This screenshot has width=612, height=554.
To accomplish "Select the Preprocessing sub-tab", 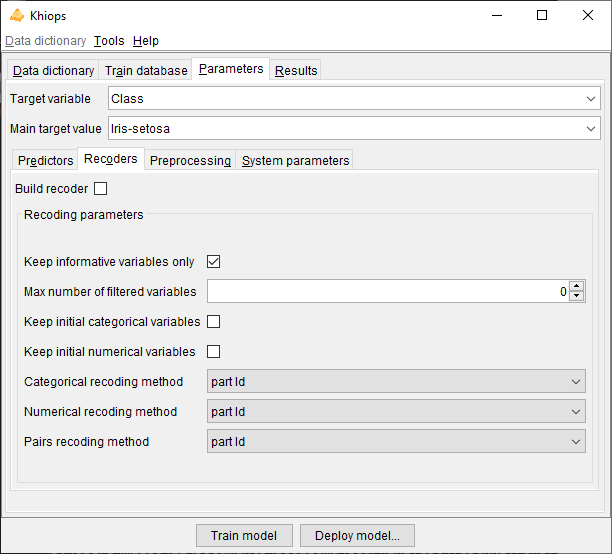I will 190,161.
